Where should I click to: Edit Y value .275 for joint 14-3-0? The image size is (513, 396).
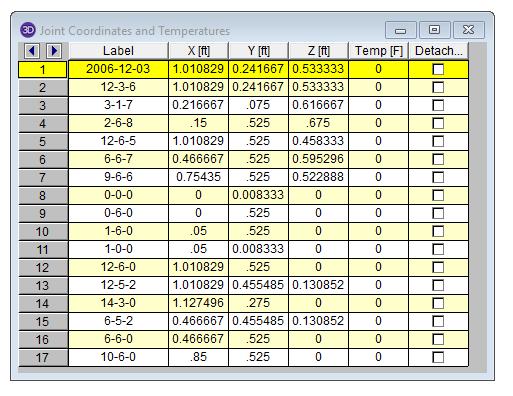coord(258,303)
